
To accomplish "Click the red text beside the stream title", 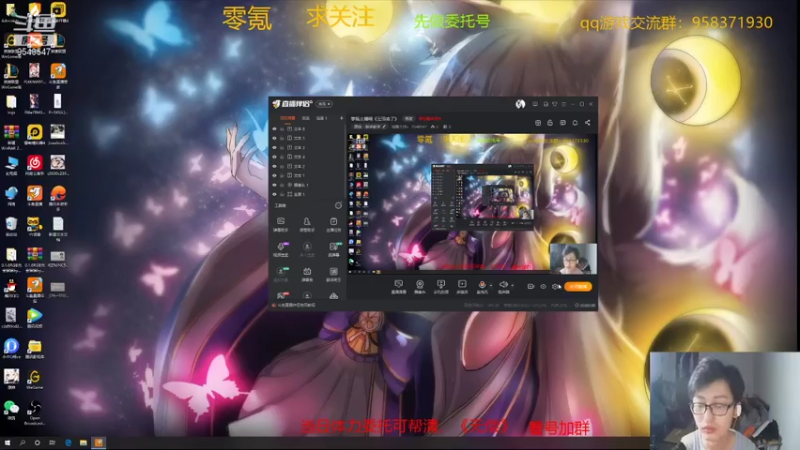I will point(430,118).
